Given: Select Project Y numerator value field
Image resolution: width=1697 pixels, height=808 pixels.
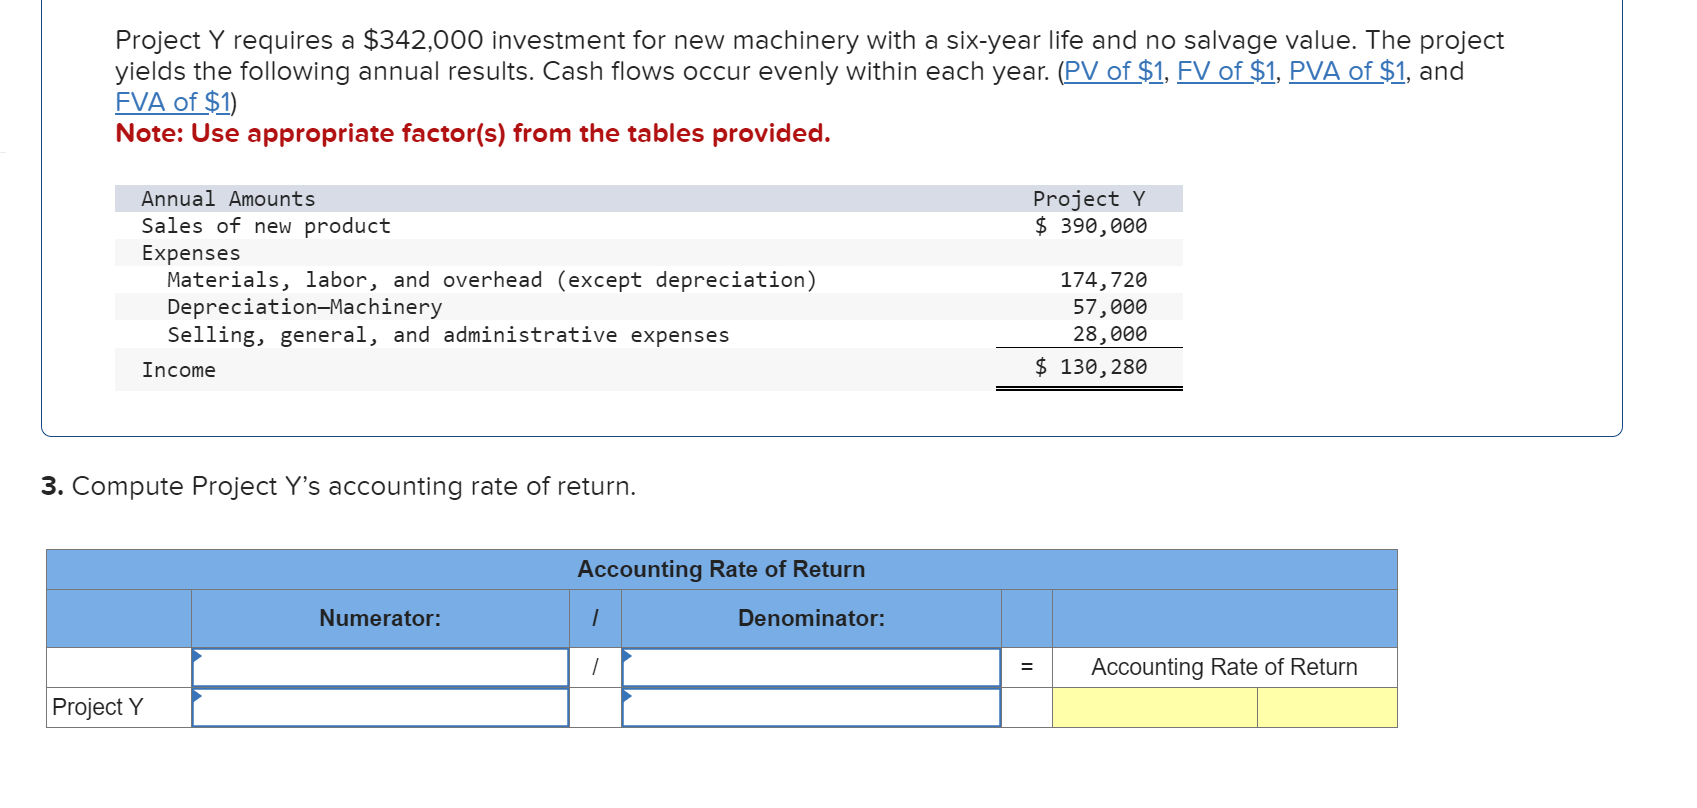Looking at the screenshot, I should [380, 707].
